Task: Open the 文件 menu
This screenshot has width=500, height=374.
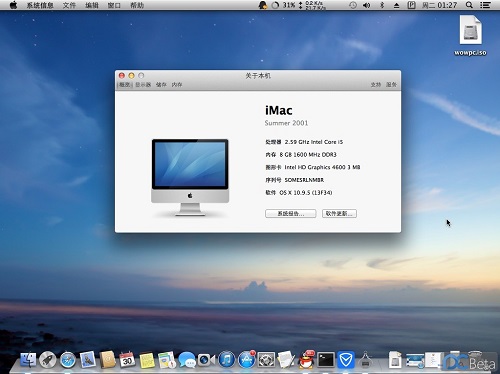Action: pyautogui.click(x=69, y=5)
